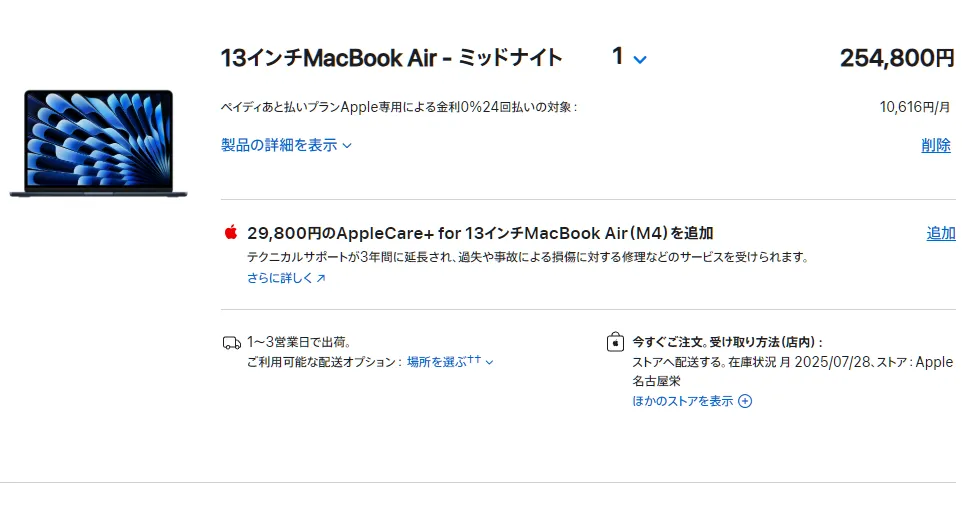
Task: Click the shopping bag pickup icon
Action: 615,342
